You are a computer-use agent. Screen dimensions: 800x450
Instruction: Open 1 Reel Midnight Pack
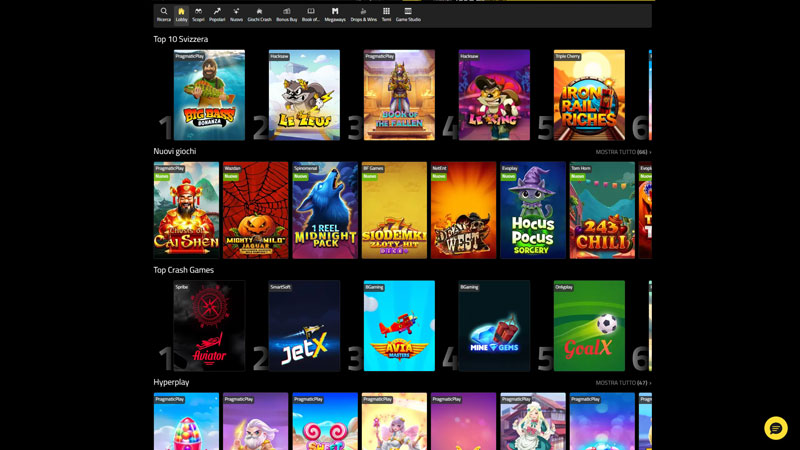325,210
